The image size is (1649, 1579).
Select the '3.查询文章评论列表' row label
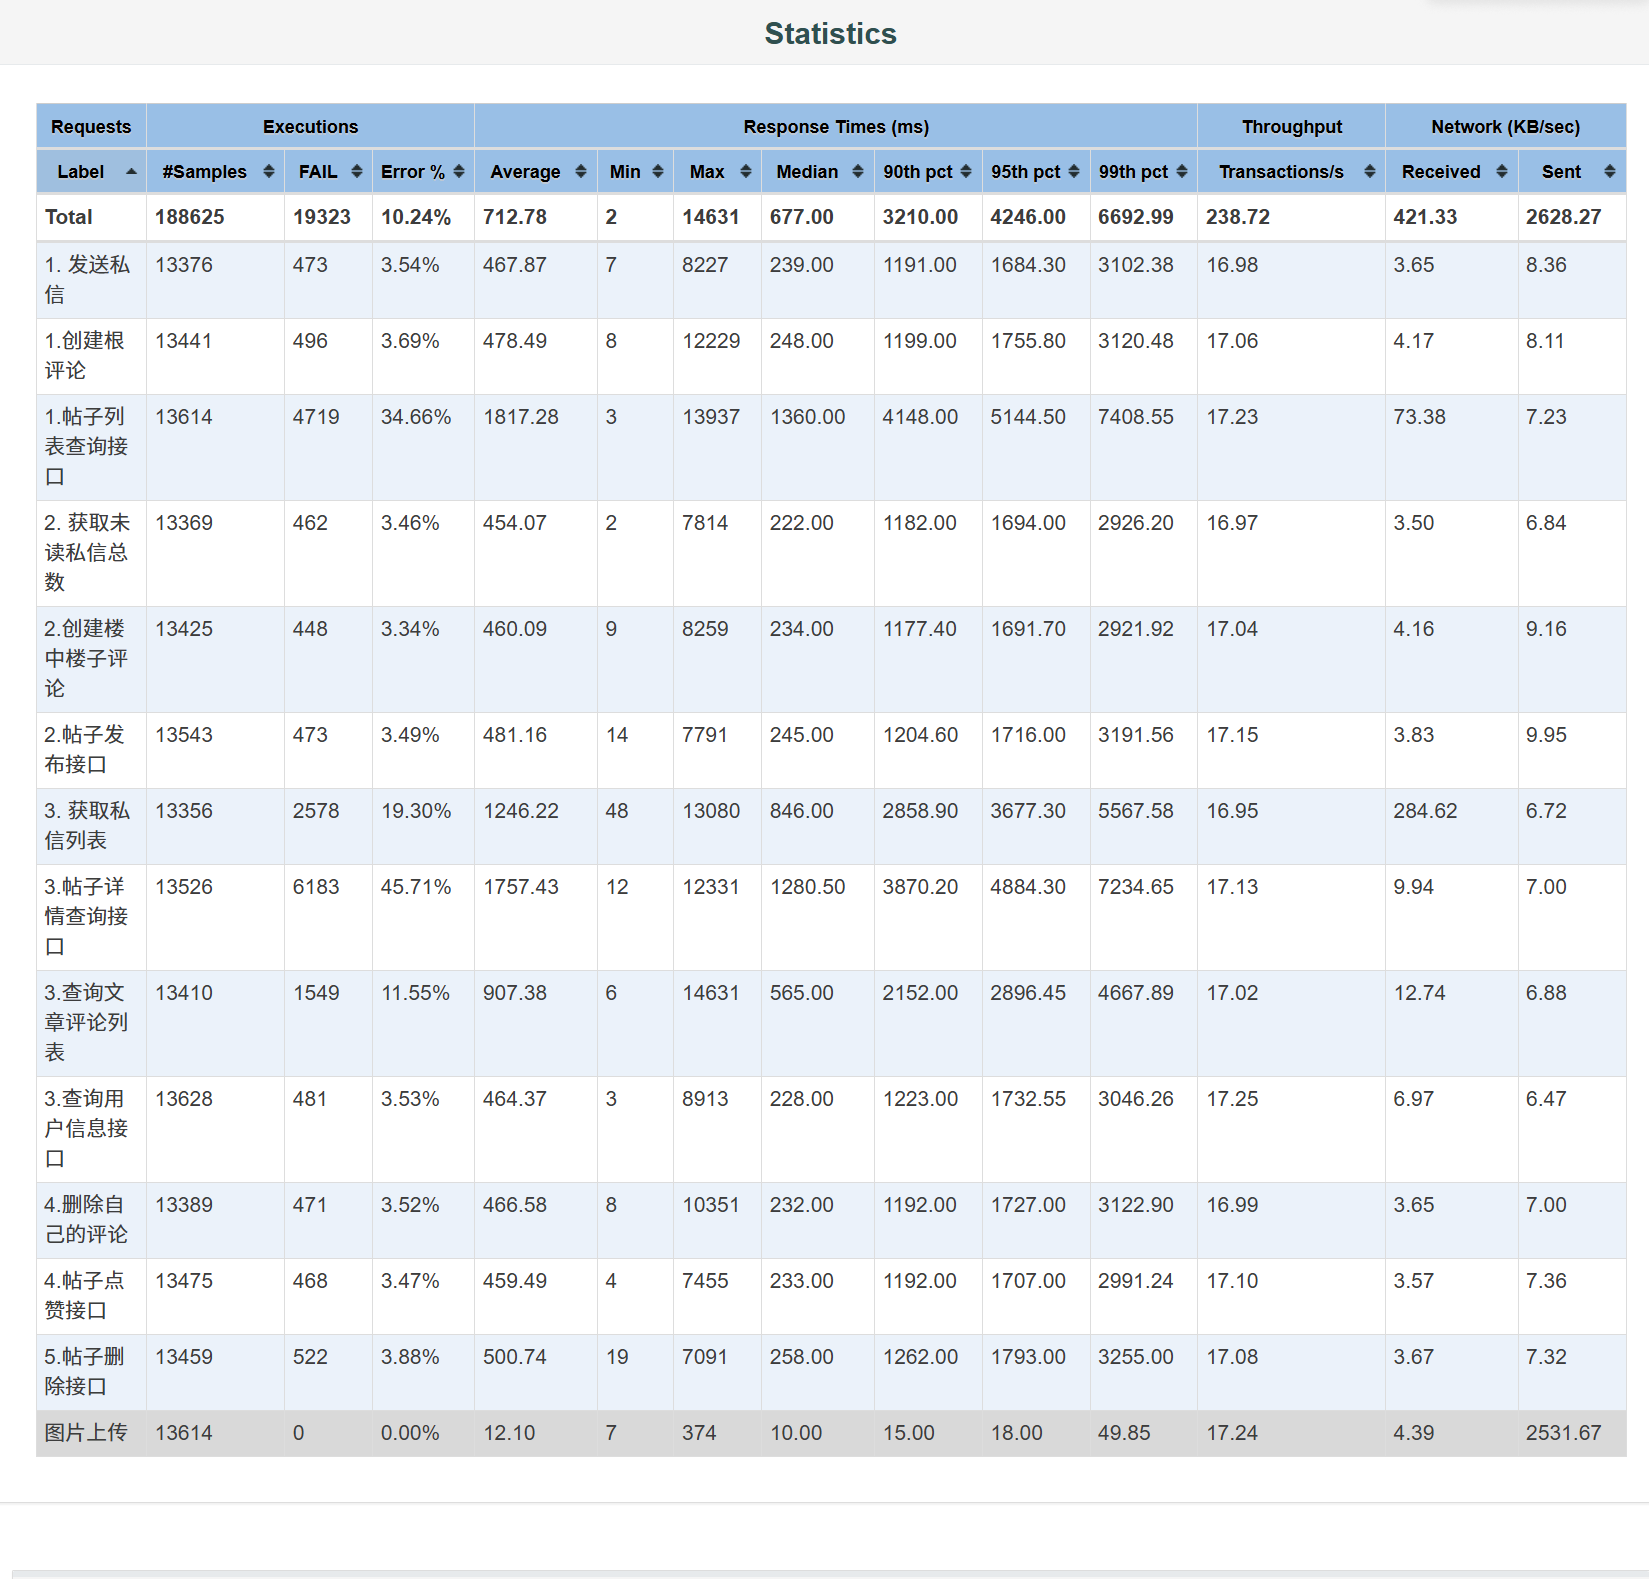(x=86, y=1023)
